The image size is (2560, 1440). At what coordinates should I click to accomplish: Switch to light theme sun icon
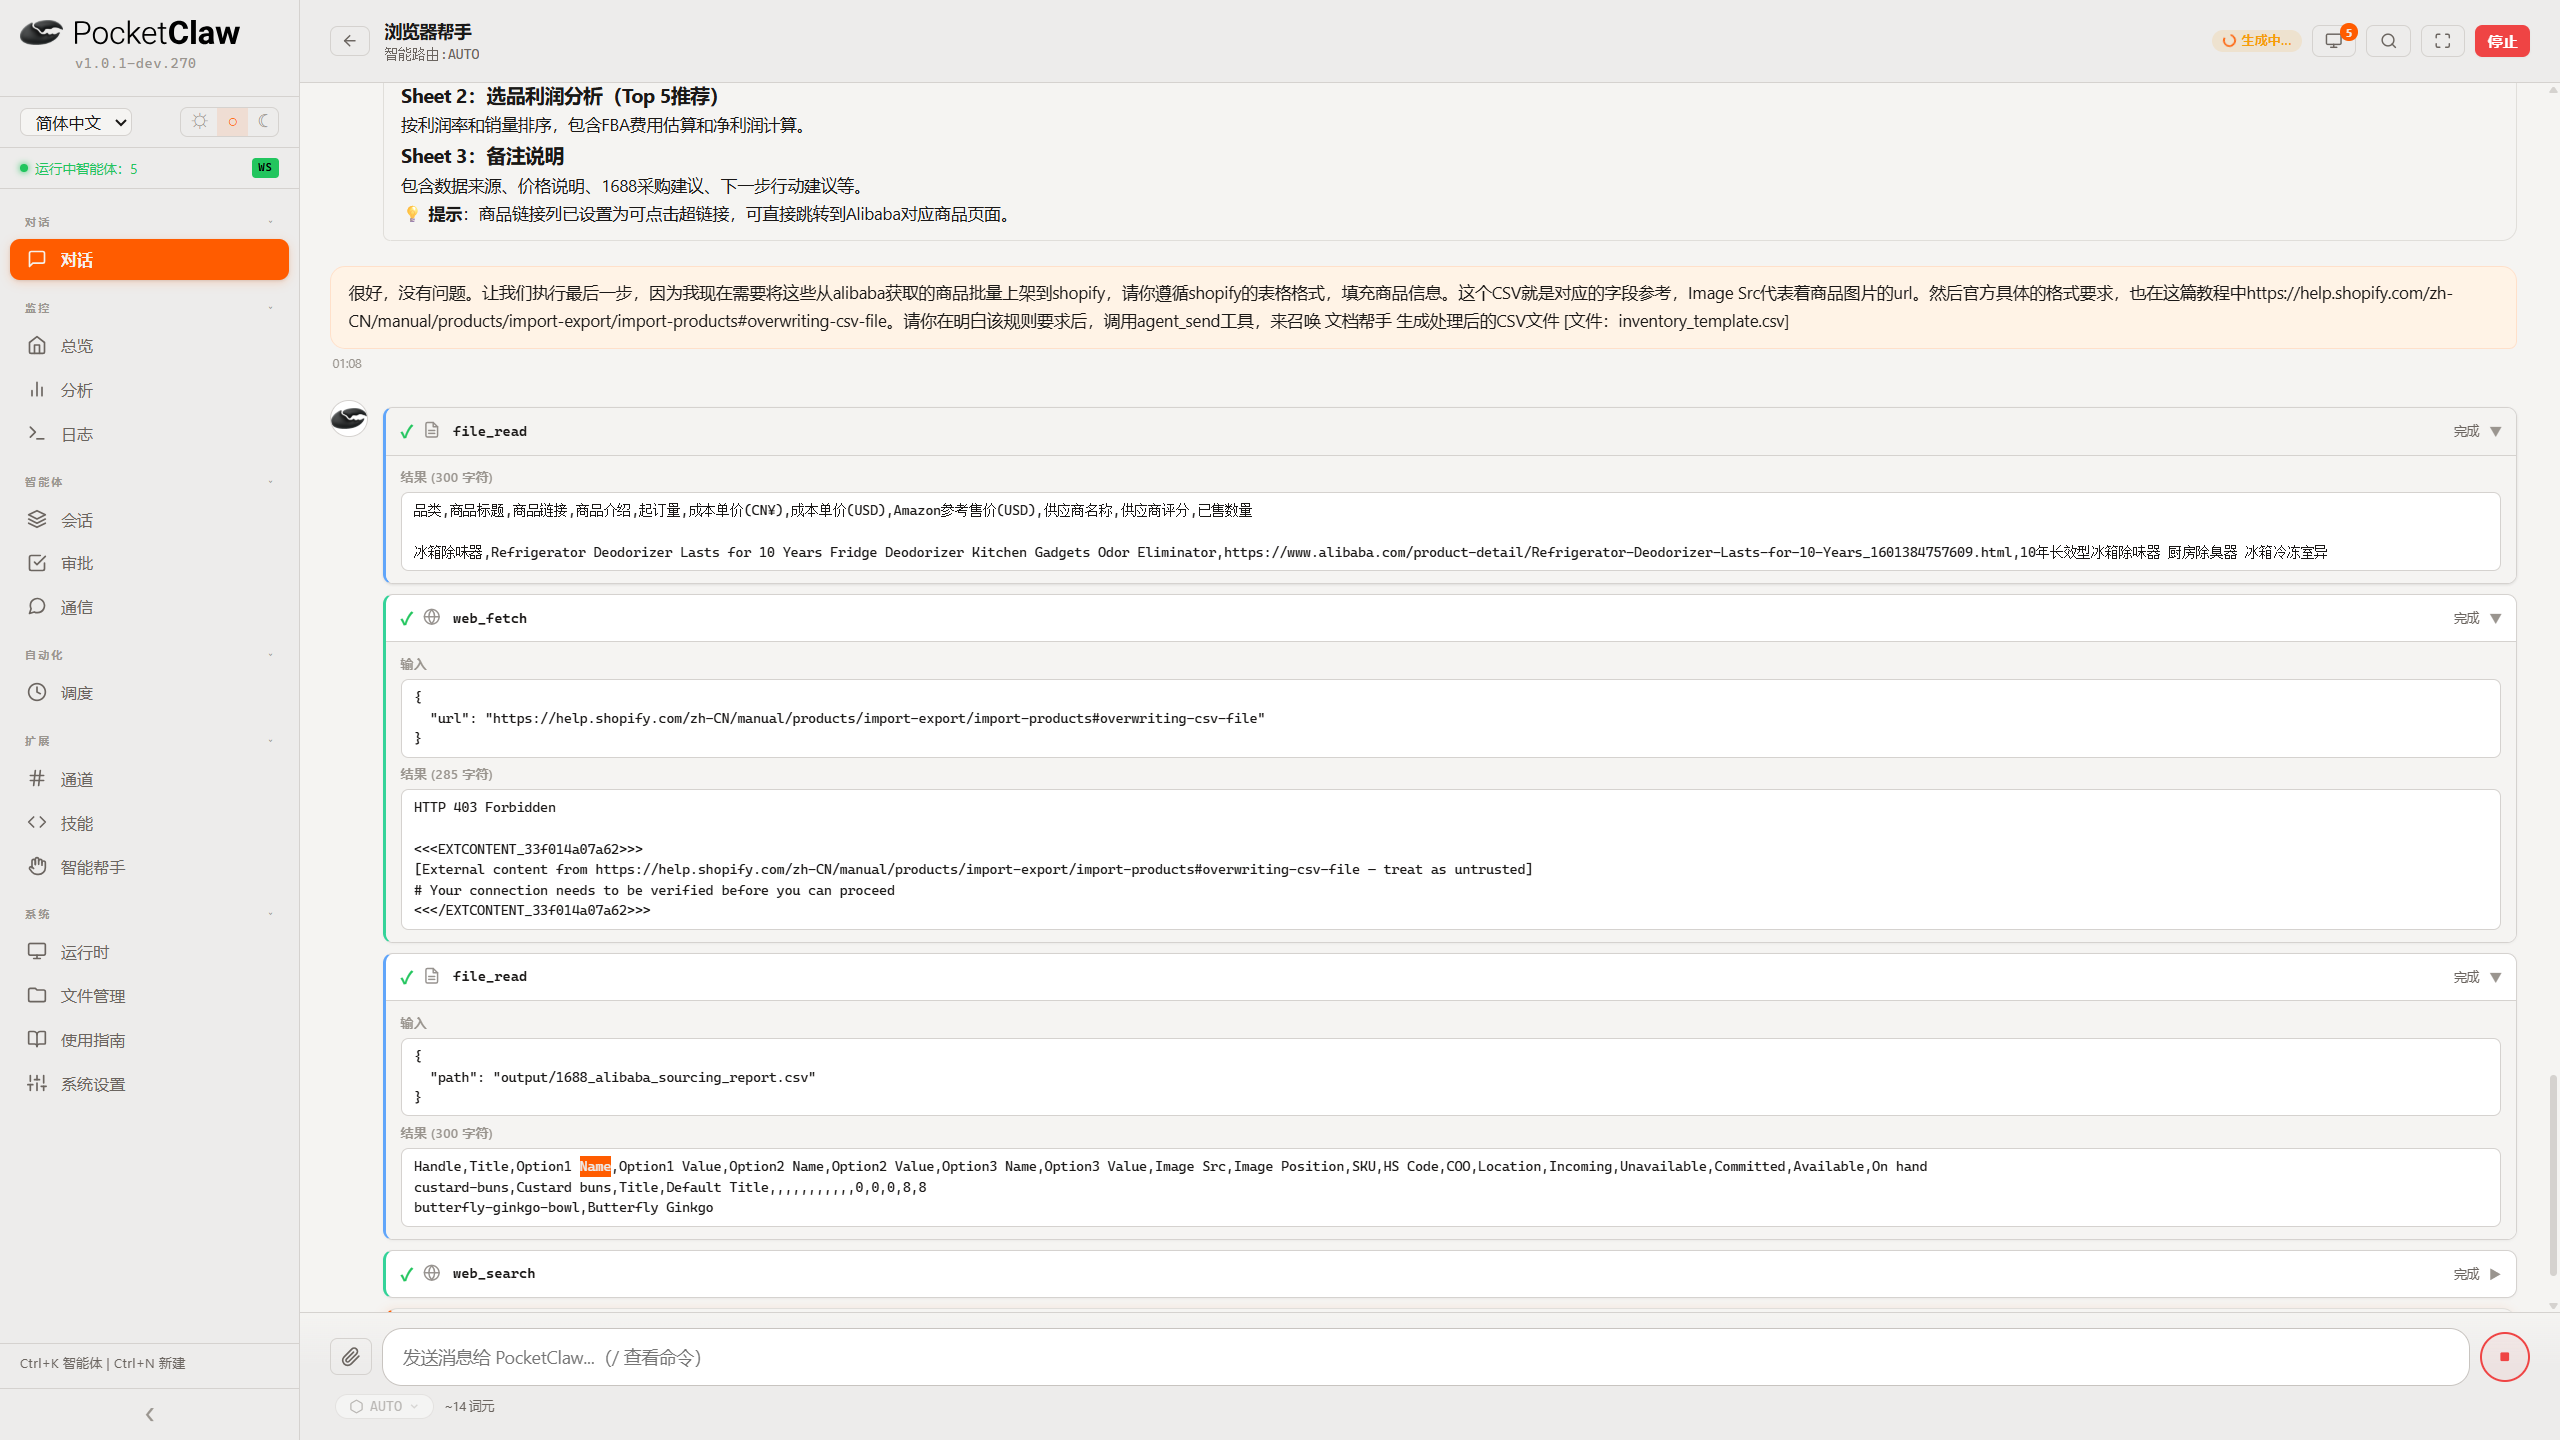click(200, 122)
